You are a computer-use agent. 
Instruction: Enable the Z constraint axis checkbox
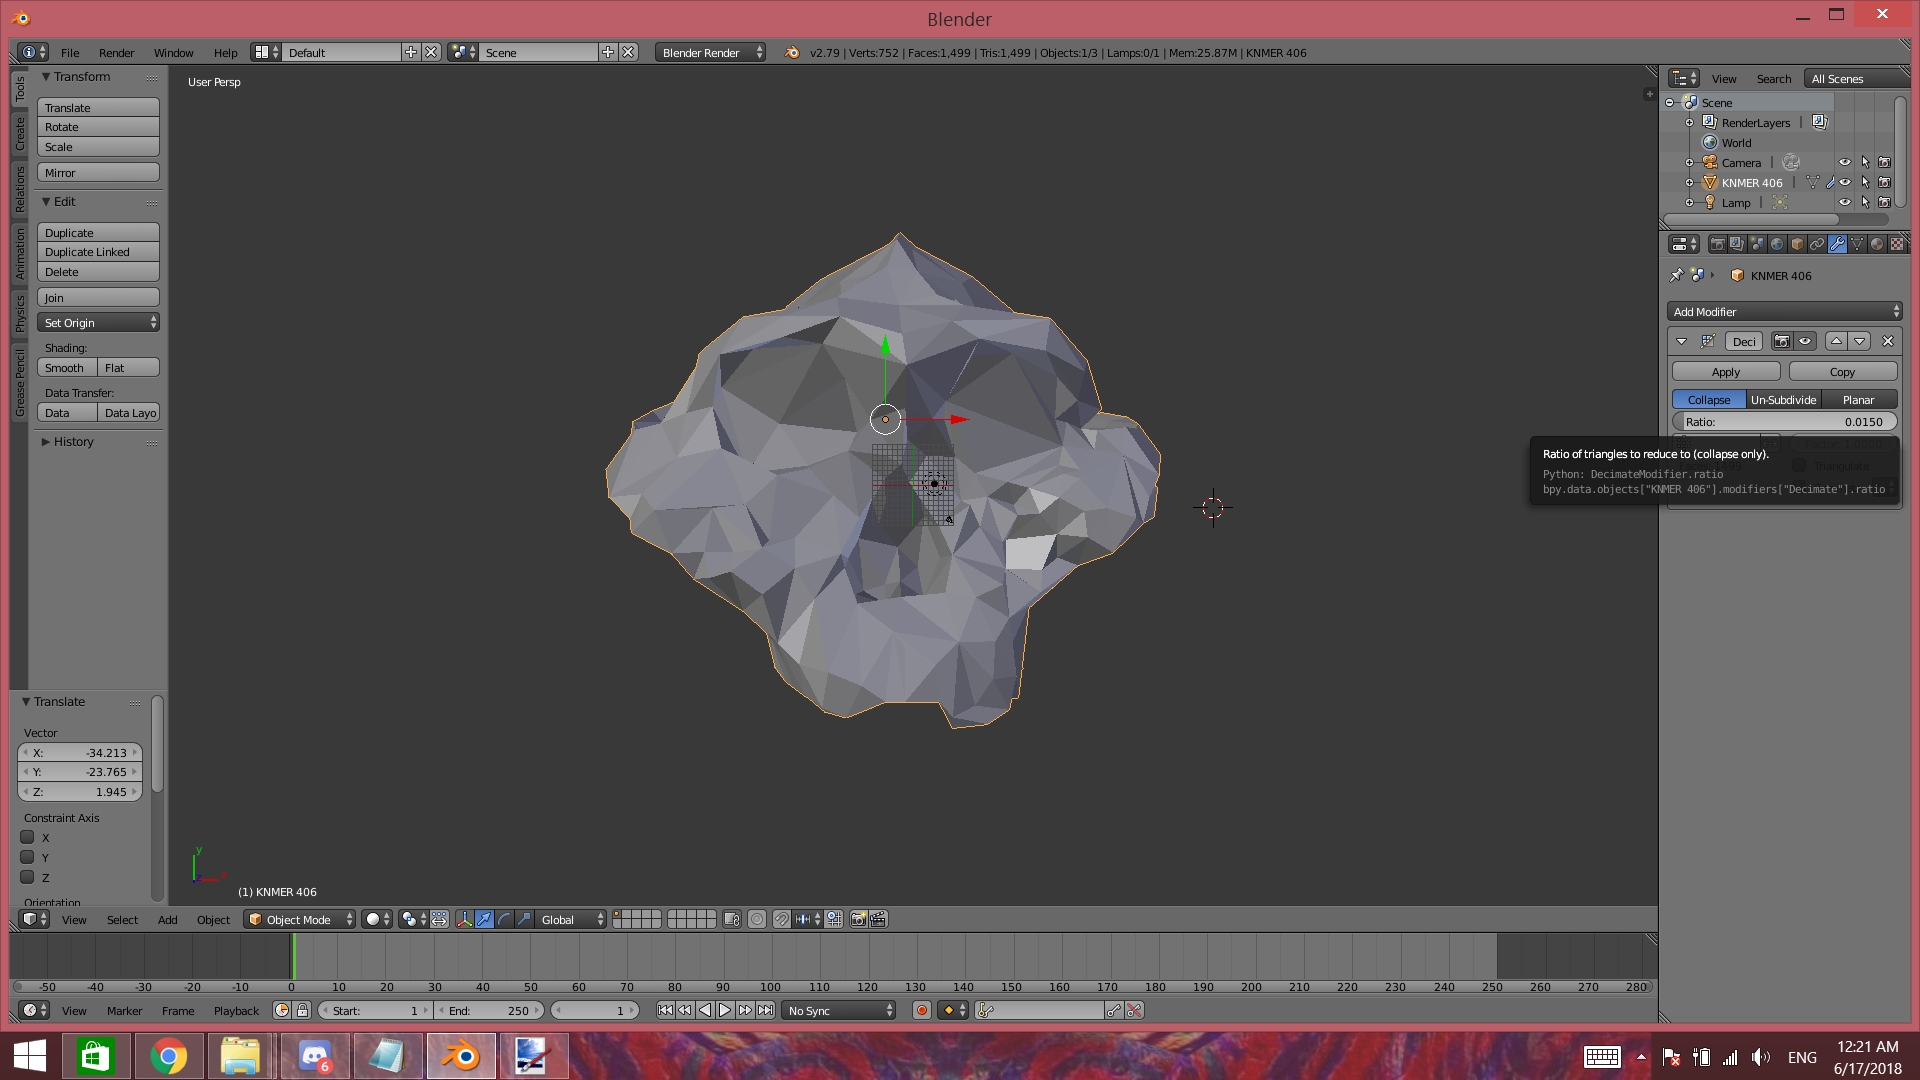(x=28, y=877)
